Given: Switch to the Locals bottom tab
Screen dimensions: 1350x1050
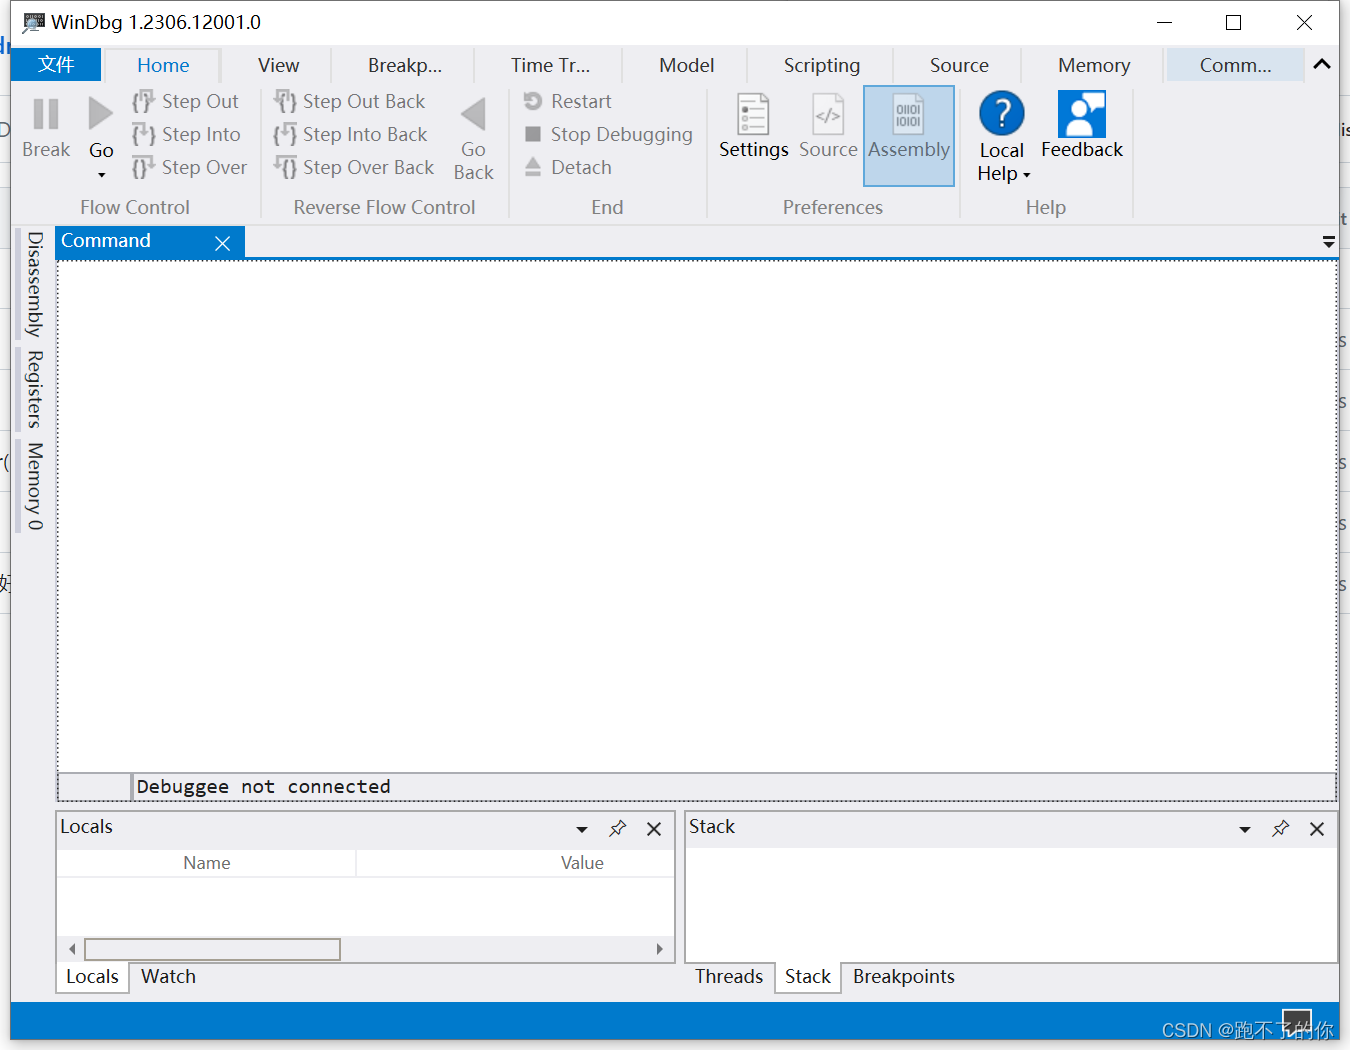Looking at the screenshot, I should [x=92, y=977].
